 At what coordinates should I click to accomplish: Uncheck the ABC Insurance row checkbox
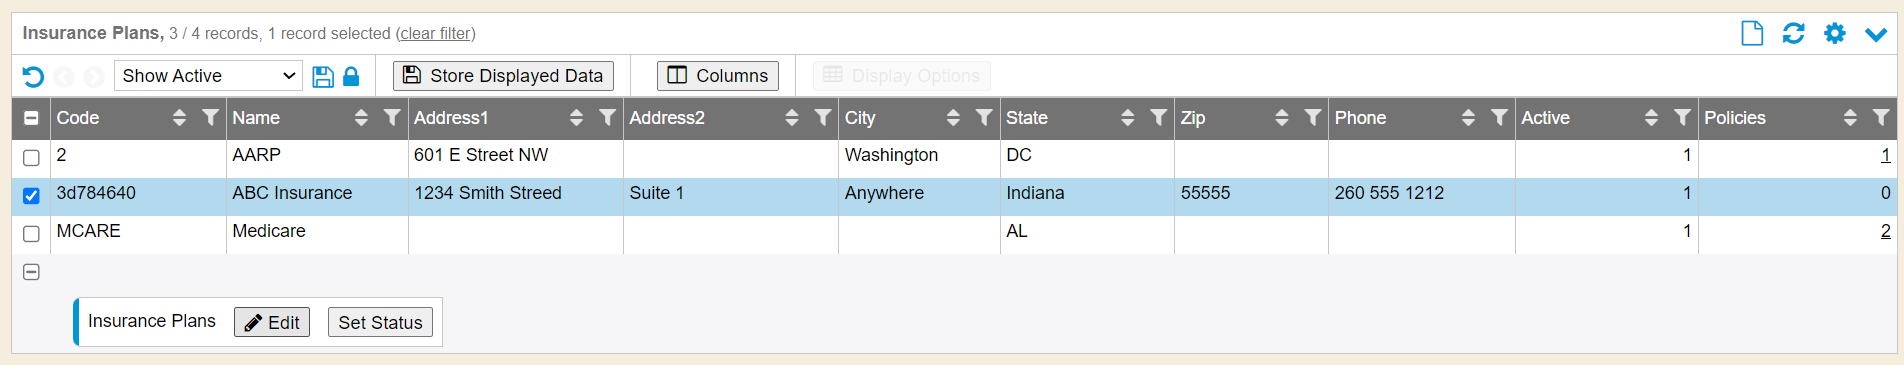coord(31,196)
